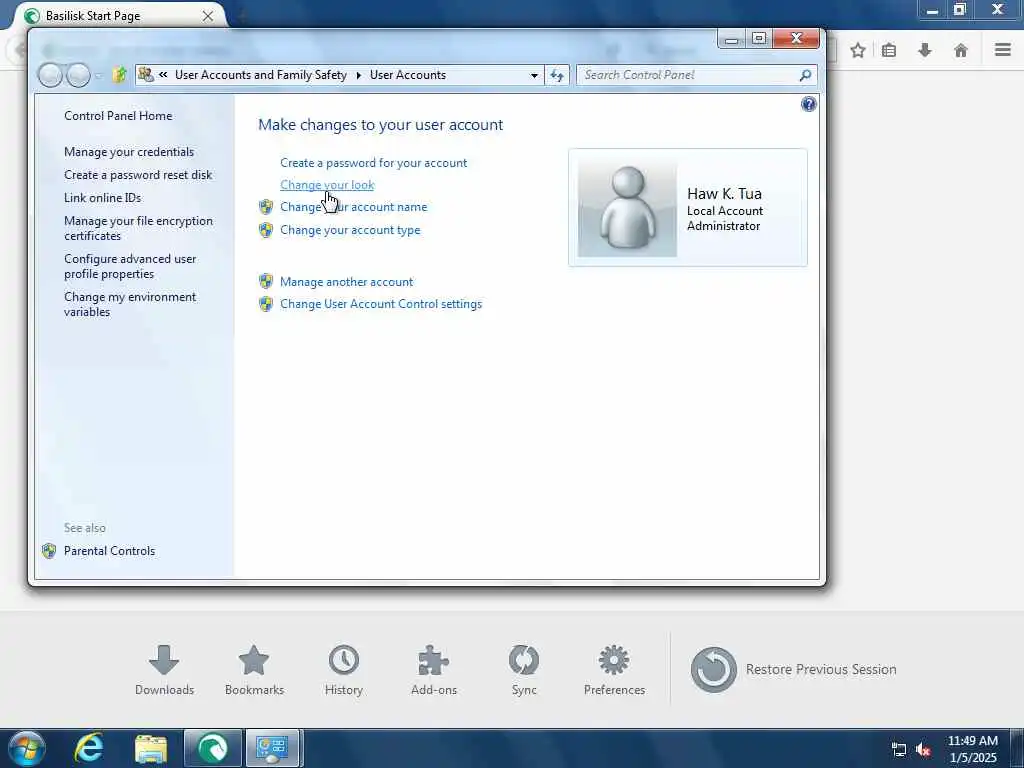This screenshot has width=1024, height=768.
Task: Open Manage another account link
Action: 346,281
